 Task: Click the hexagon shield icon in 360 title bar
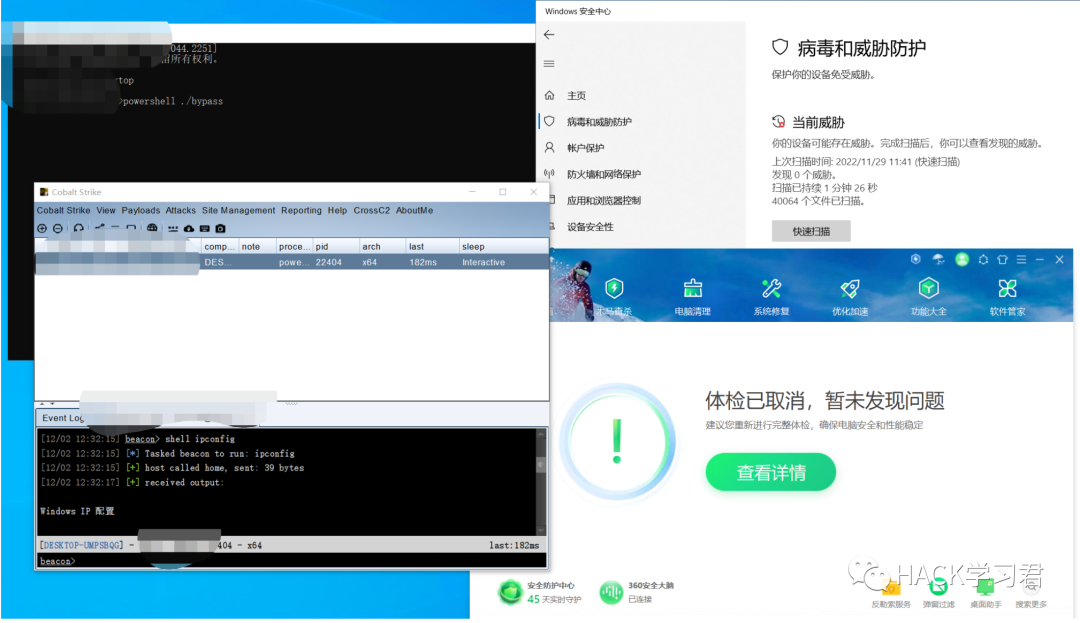tap(915, 259)
